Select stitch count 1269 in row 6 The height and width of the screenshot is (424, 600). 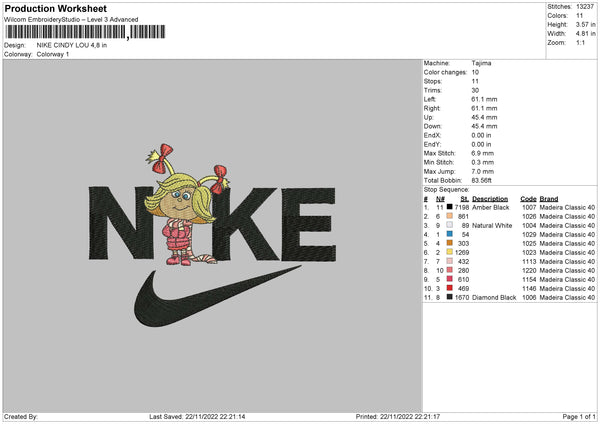coord(461,253)
